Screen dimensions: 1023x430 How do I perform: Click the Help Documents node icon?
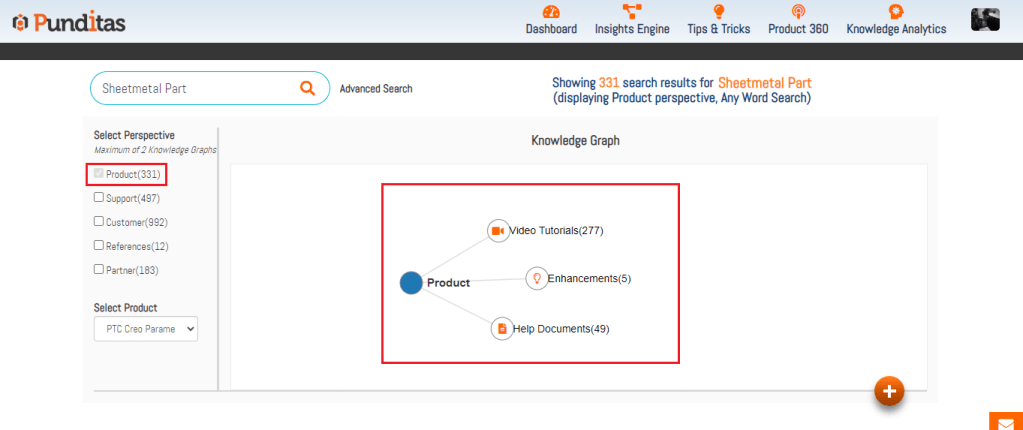(x=502, y=328)
